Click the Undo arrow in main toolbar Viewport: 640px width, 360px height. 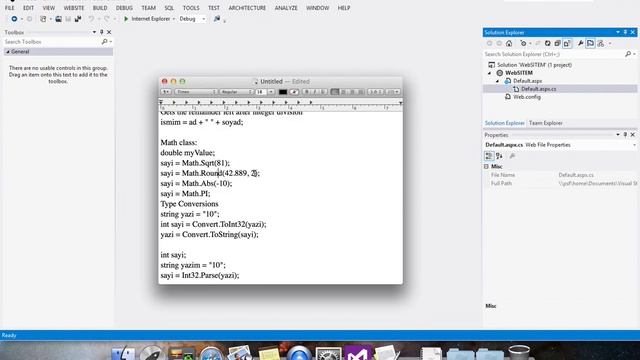click(91, 19)
